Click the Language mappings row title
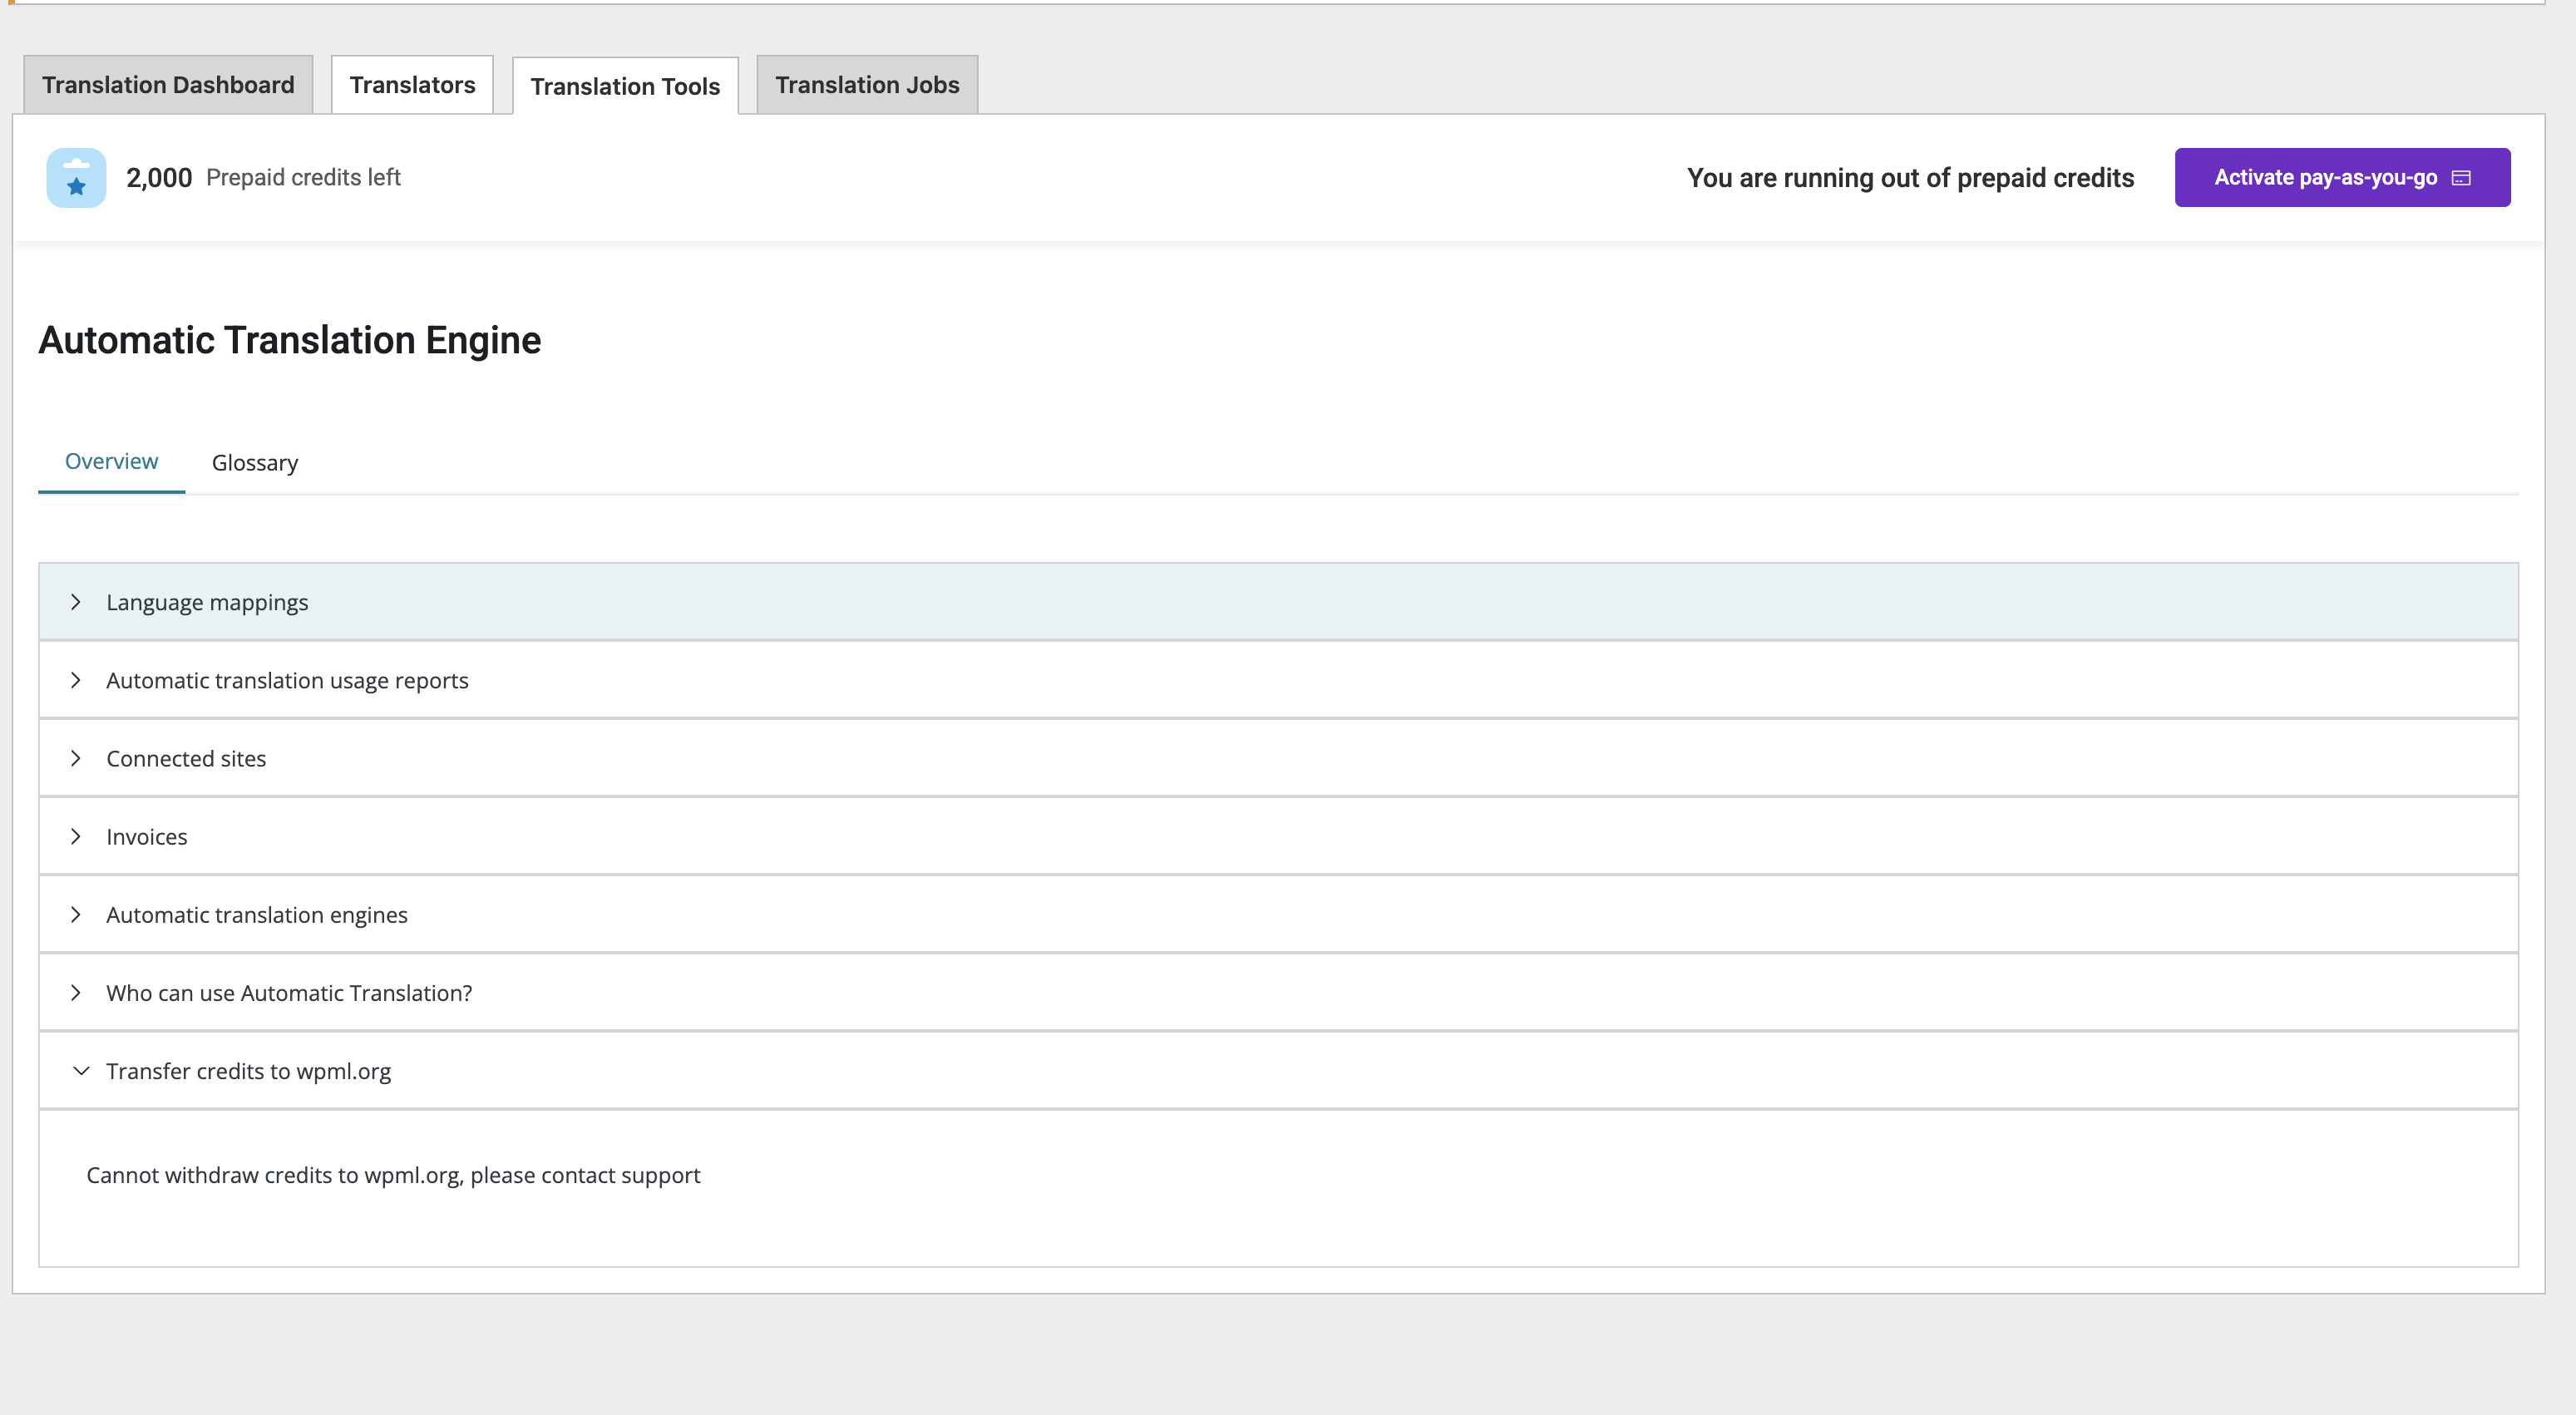Viewport: 2576px width, 1415px height. pyautogui.click(x=207, y=602)
